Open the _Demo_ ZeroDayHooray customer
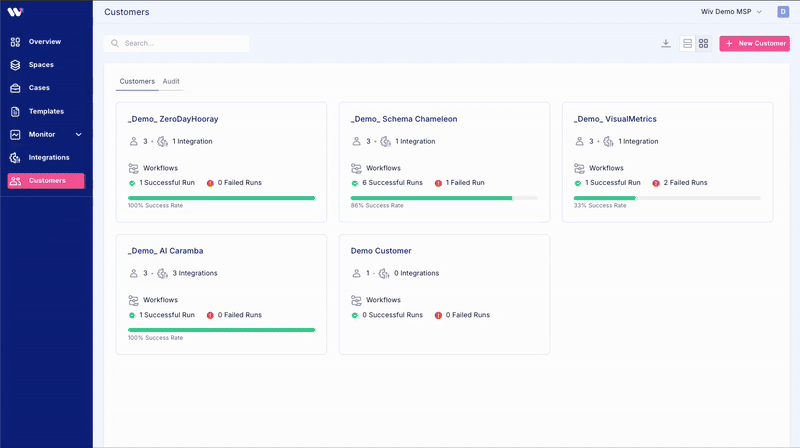800x448 pixels. point(173,119)
